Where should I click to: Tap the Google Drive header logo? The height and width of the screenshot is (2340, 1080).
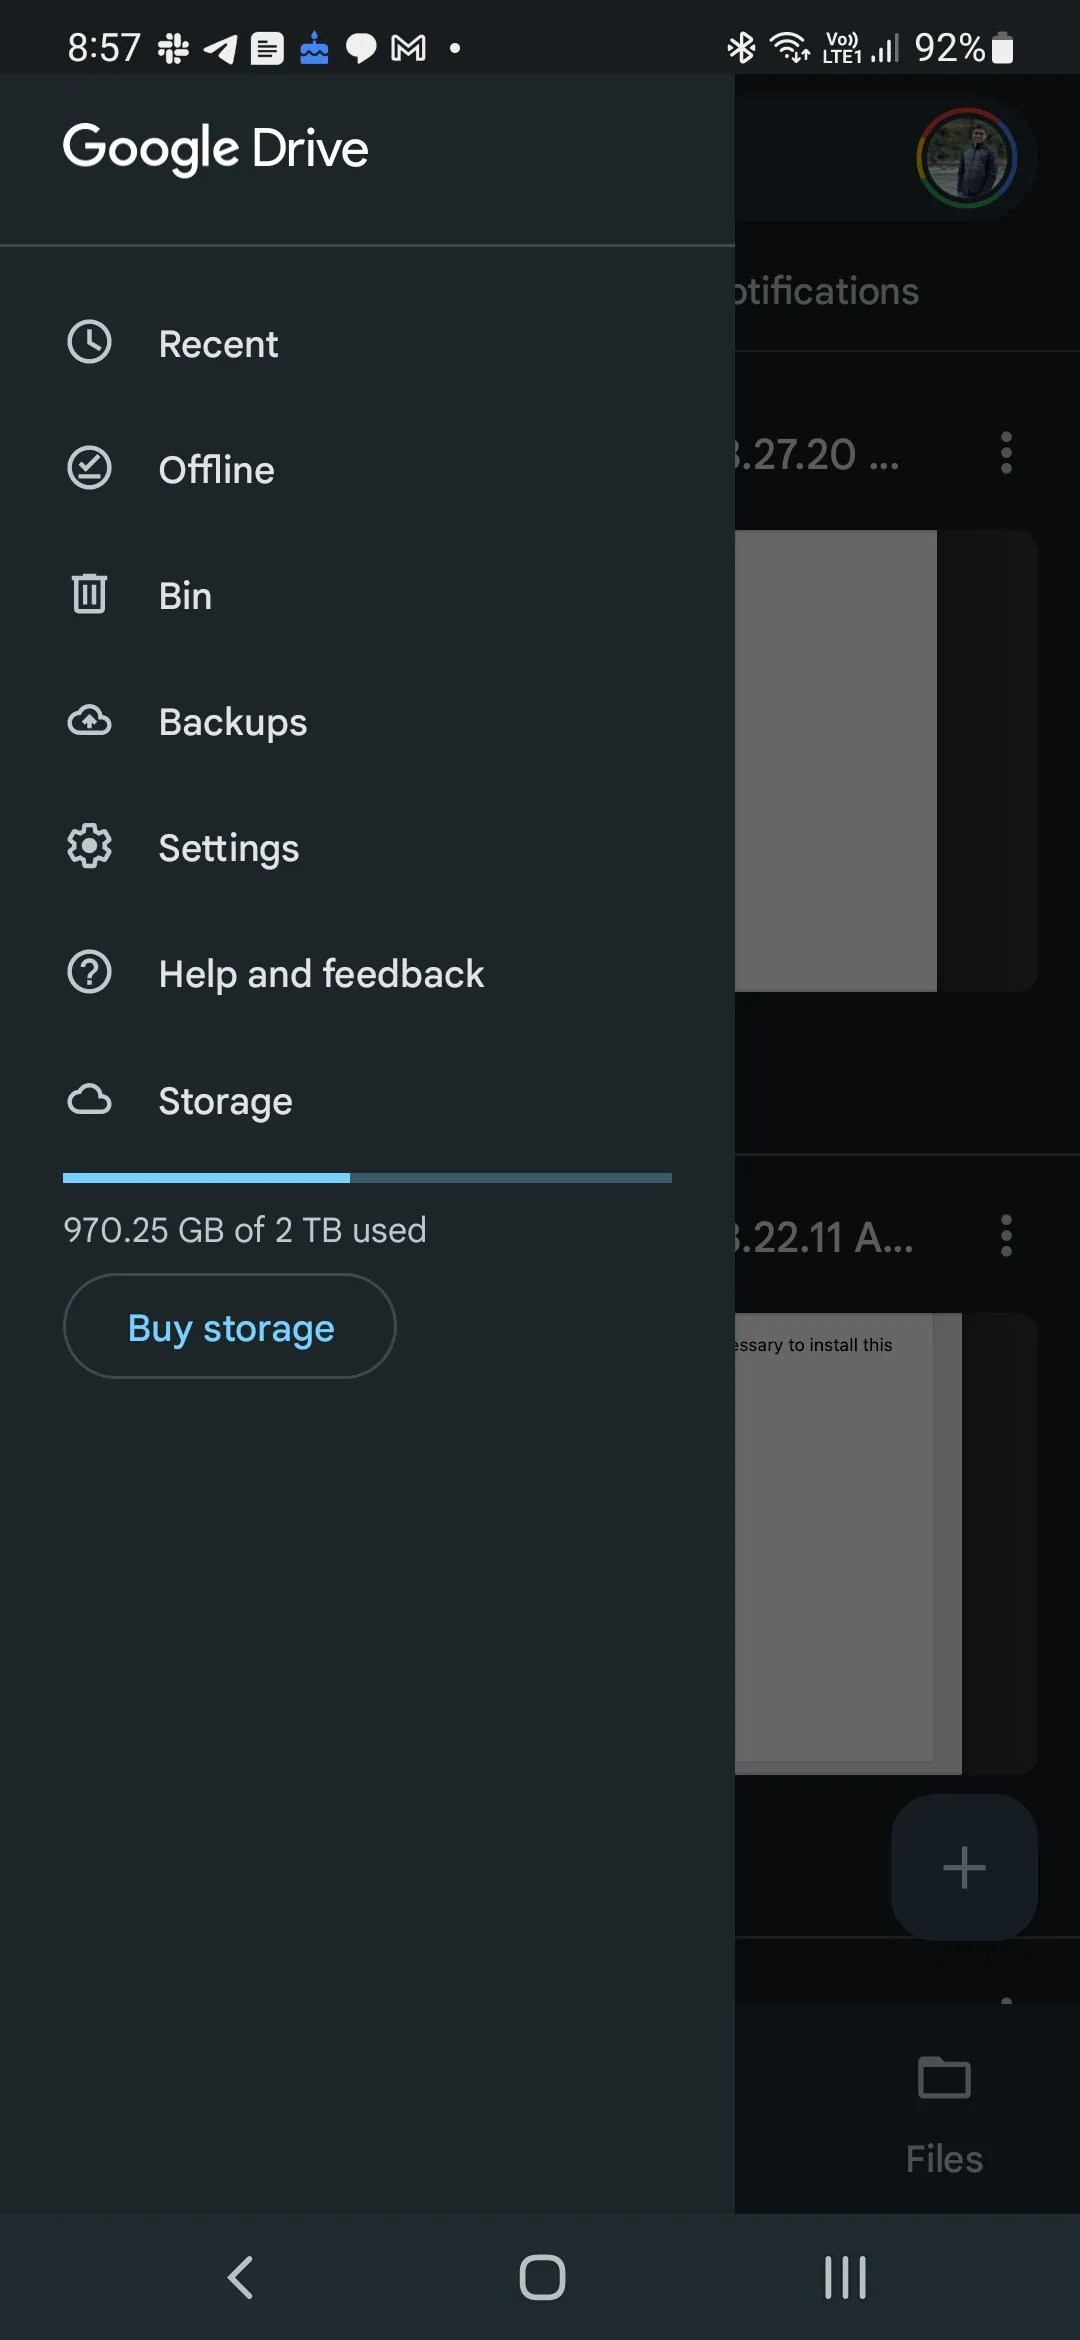(216, 147)
